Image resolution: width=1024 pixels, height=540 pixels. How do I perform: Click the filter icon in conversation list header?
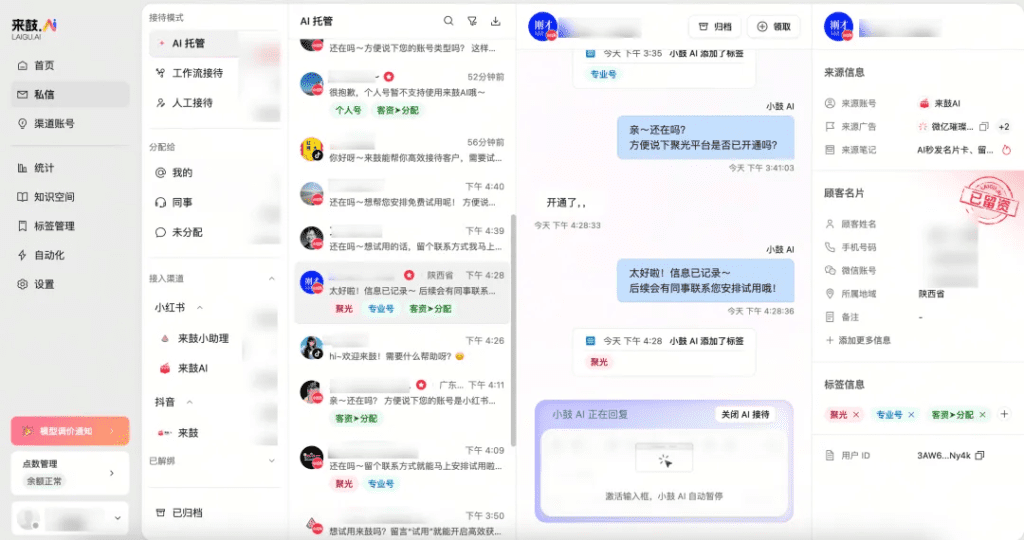[472, 21]
